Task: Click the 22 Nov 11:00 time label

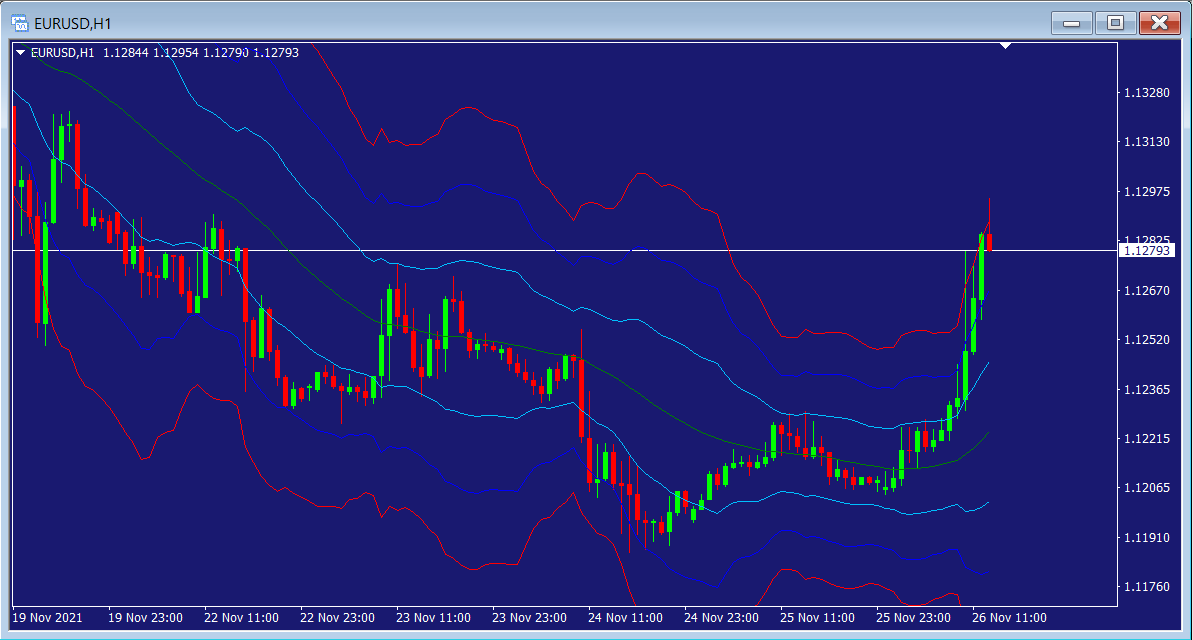Action: coord(241,617)
